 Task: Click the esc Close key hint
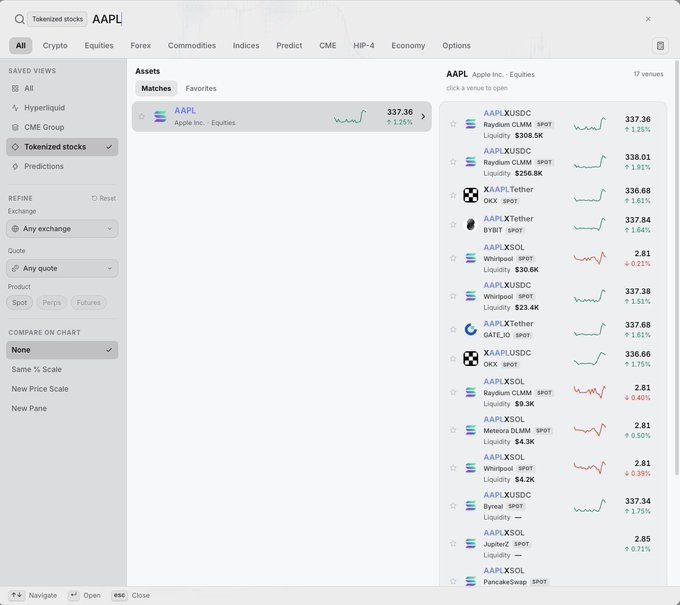click(119, 595)
